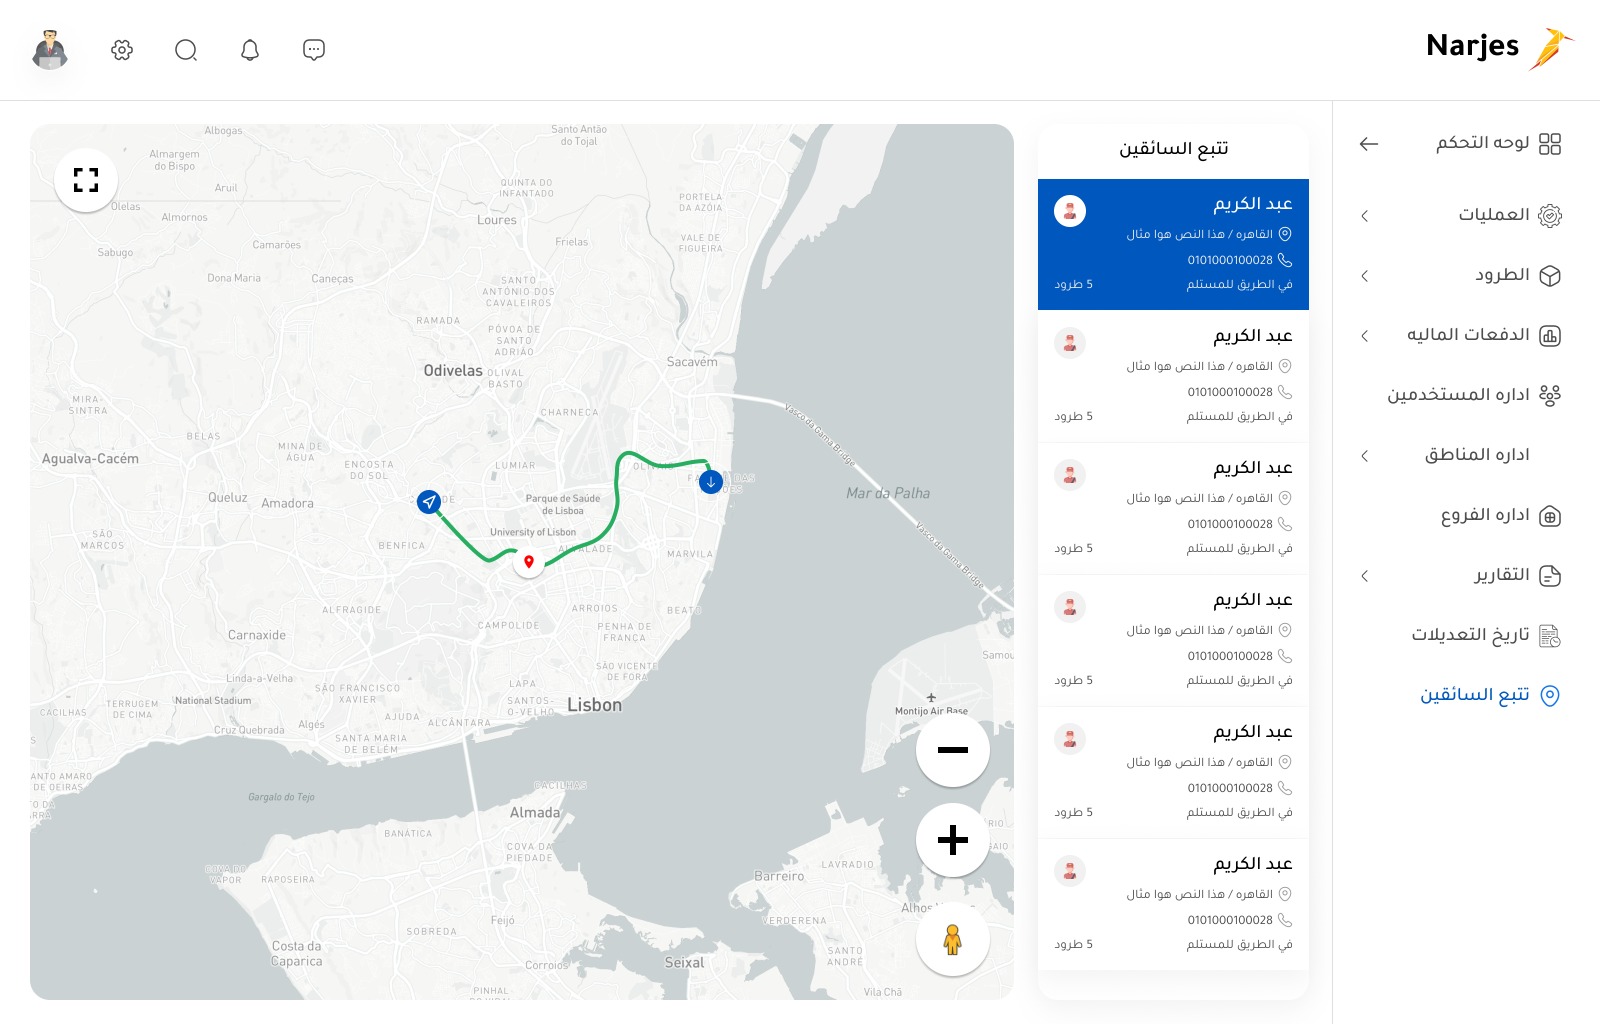
Task: Click the Narjes logo
Action: [1499, 47]
